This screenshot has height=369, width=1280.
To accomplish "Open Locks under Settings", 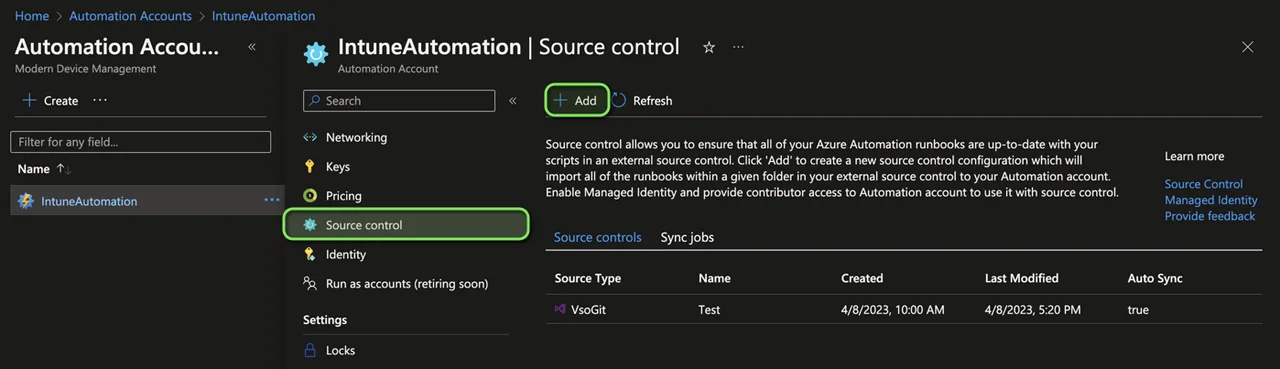I will tap(340, 351).
